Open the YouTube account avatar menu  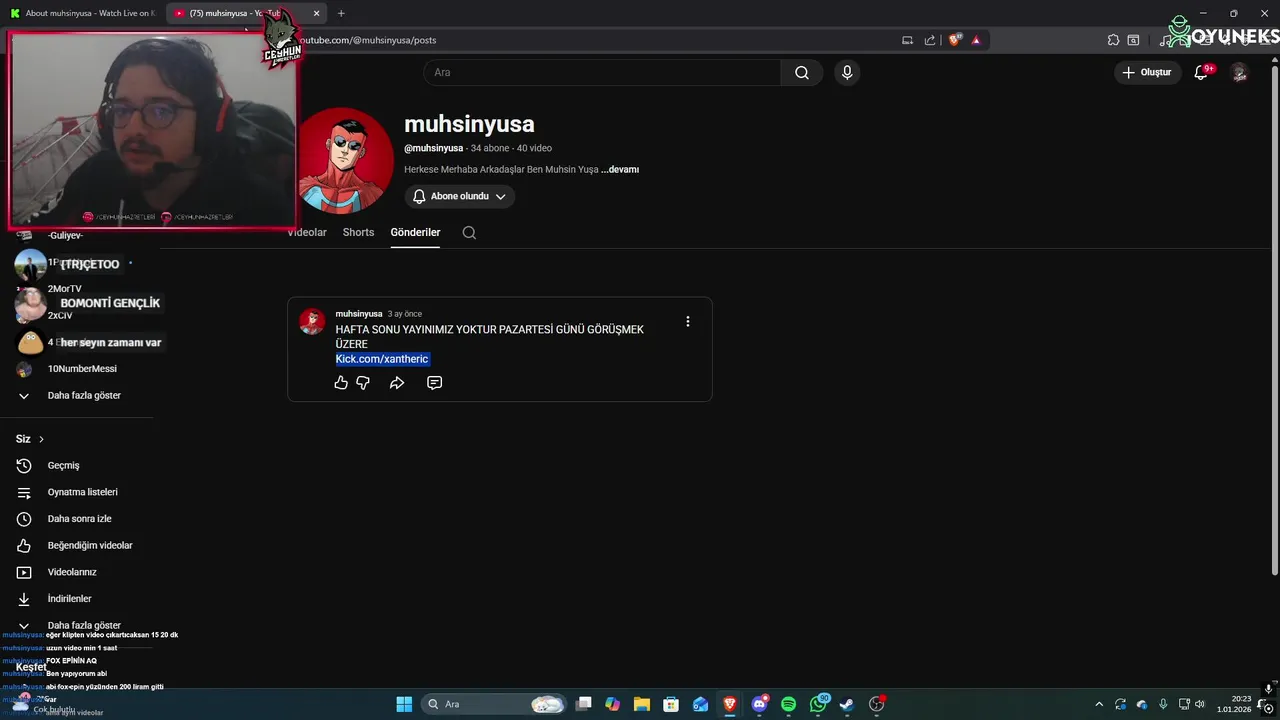point(1239,72)
